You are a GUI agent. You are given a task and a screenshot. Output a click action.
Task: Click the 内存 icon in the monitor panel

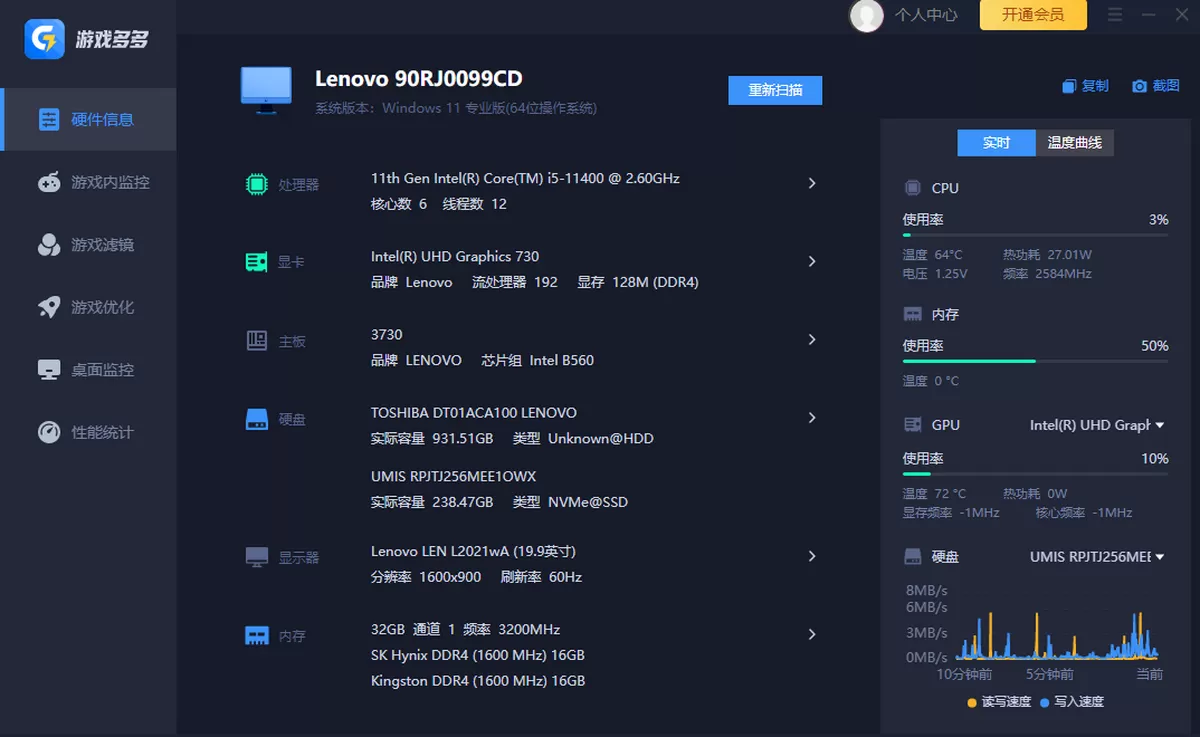pyautogui.click(x=912, y=314)
